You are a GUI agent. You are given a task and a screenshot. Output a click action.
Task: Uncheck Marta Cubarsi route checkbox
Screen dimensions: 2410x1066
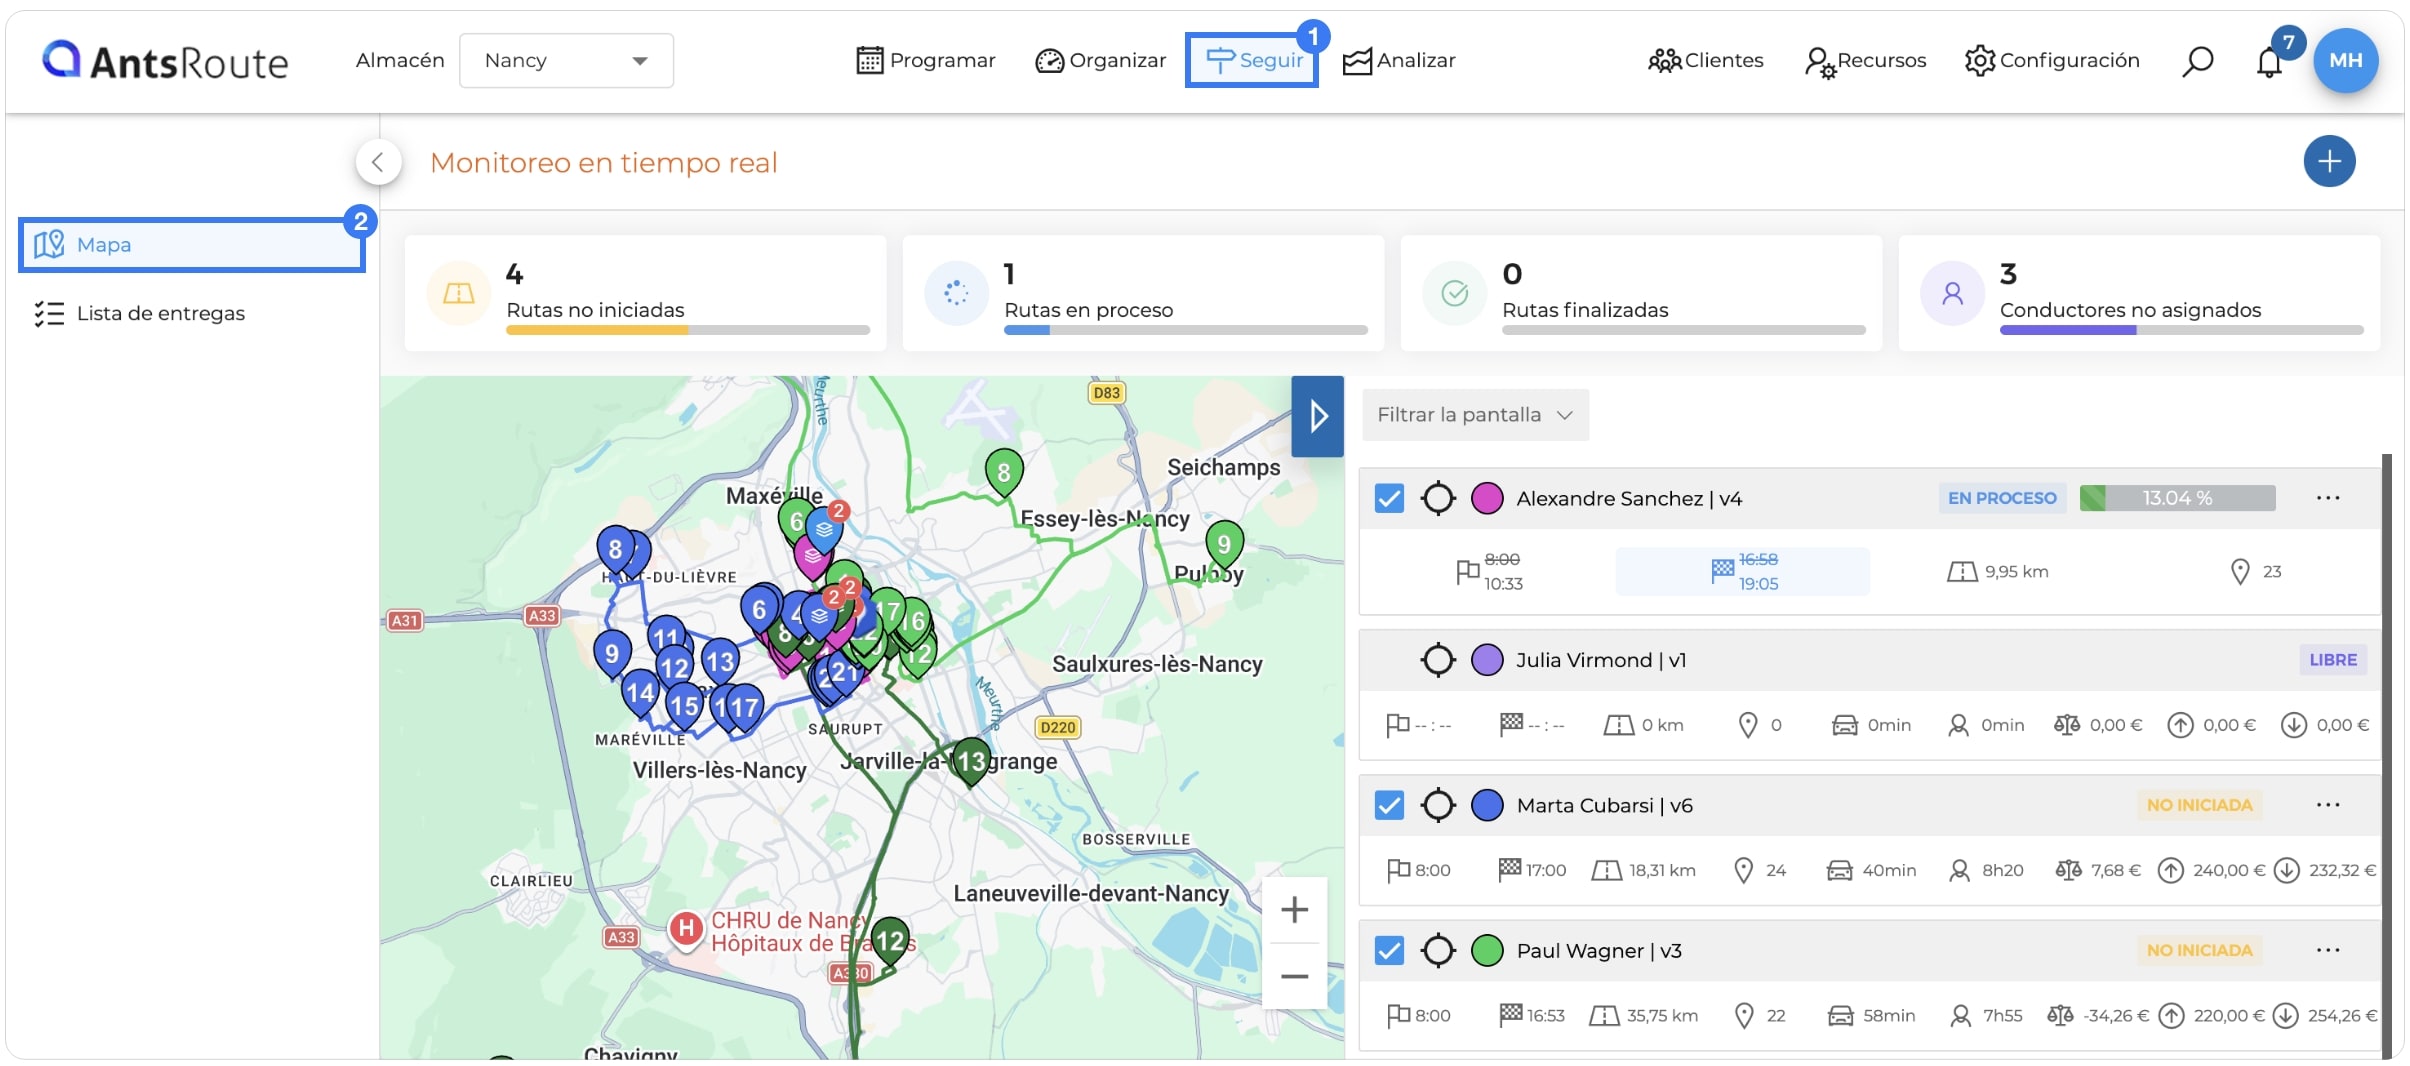pos(1389,805)
